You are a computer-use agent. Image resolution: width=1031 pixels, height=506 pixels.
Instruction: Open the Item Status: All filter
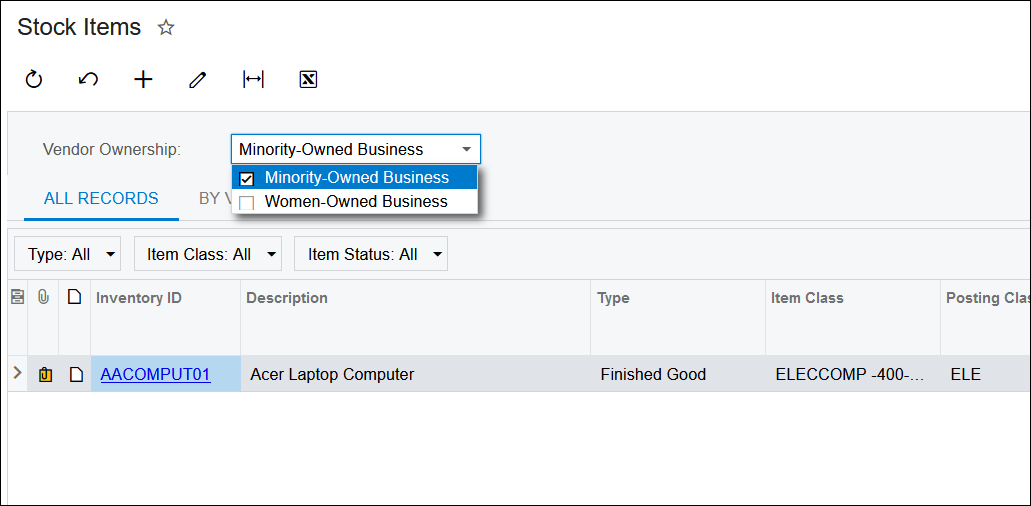click(x=370, y=254)
